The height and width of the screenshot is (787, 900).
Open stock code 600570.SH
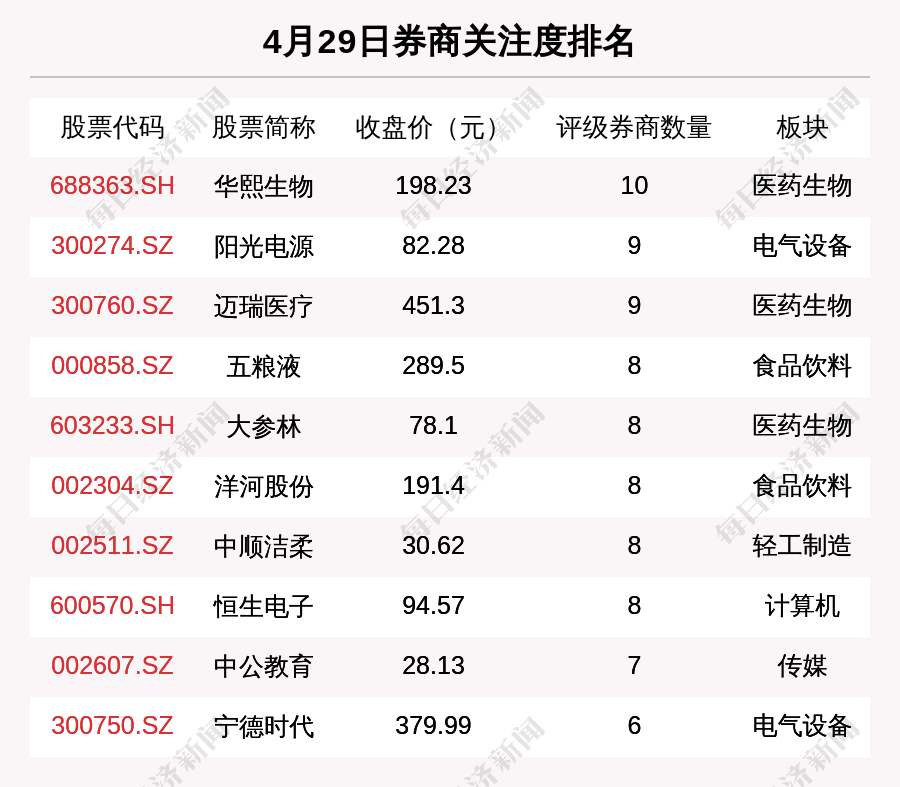click(112, 606)
